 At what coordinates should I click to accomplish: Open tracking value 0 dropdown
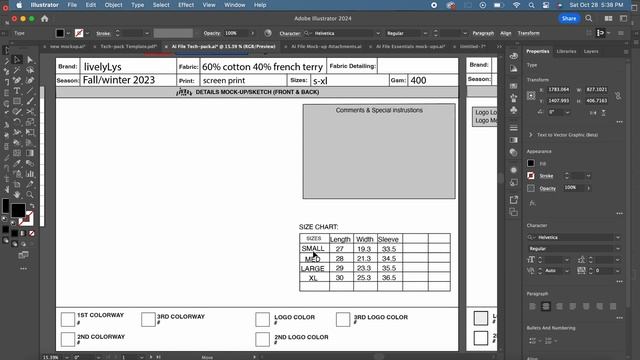pos(618,271)
